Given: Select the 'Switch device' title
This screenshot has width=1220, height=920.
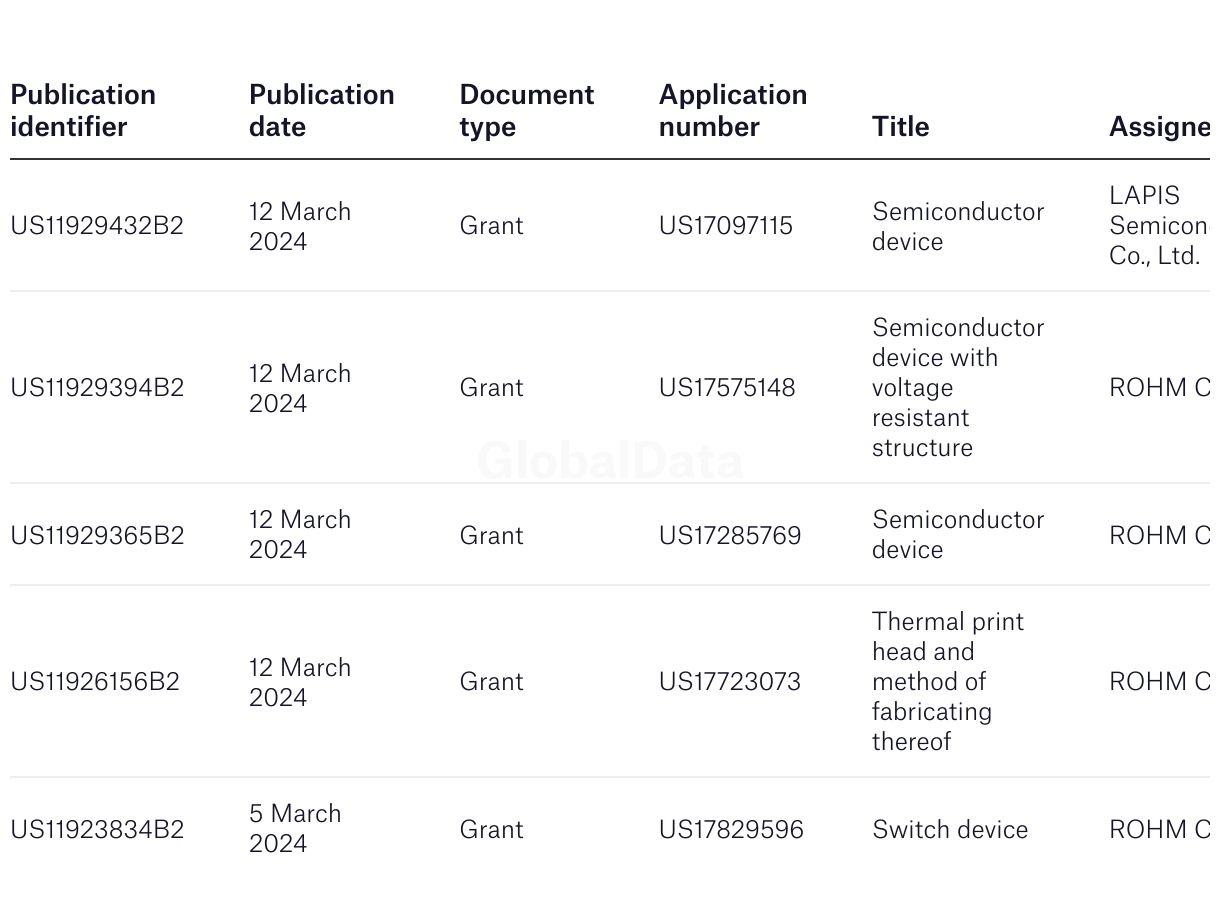Looking at the screenshot, I should point(950,830).
